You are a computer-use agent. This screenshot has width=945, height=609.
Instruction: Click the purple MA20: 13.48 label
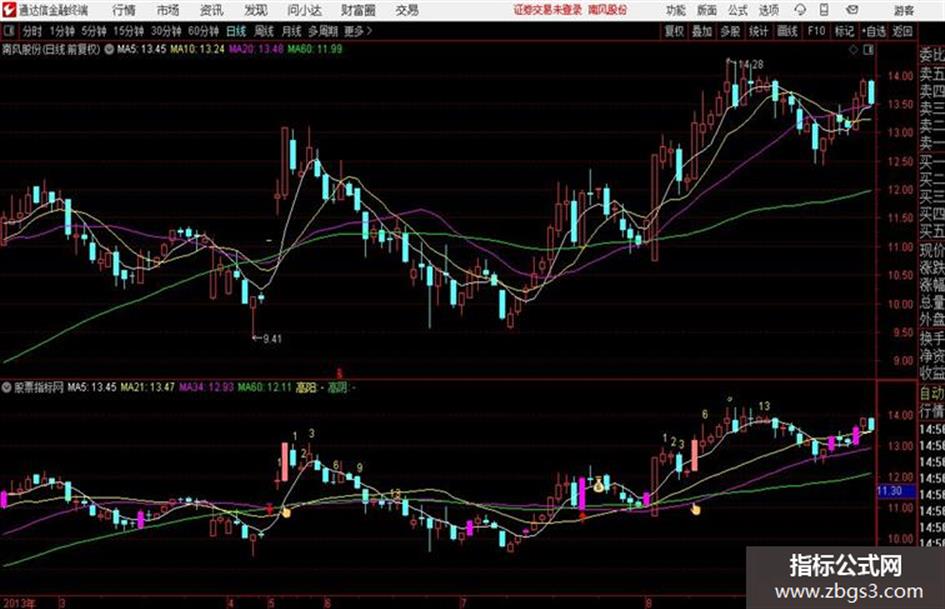coord(256,49)
